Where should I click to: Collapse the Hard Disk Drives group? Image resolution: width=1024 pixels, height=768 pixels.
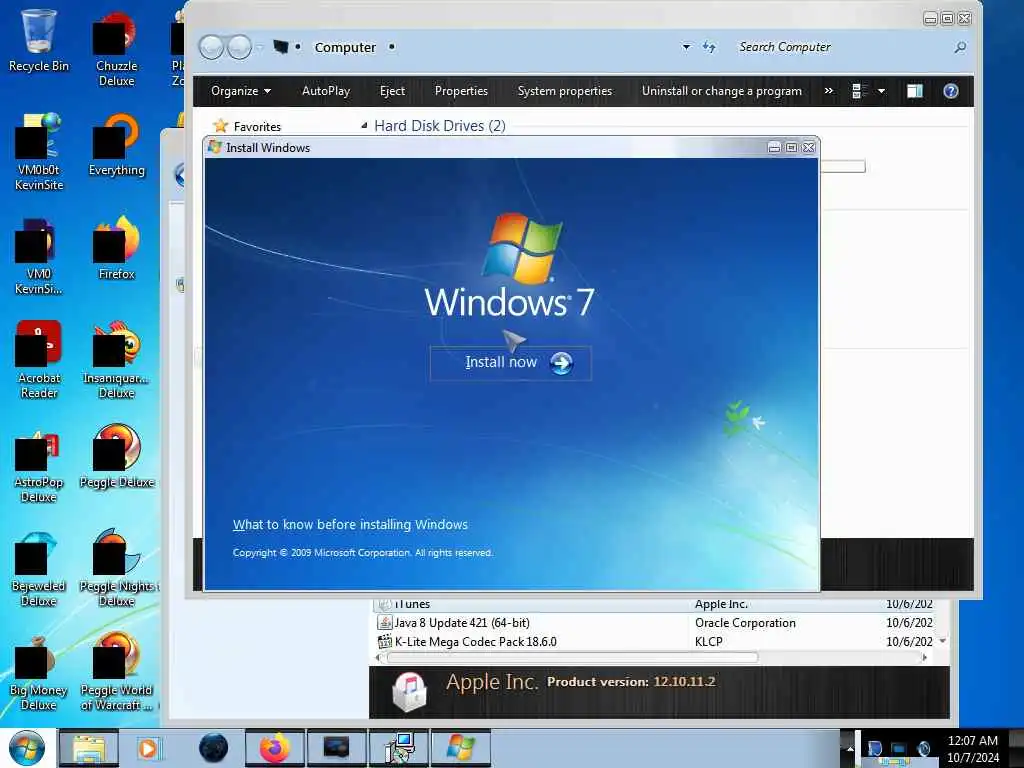click(364, 125)
